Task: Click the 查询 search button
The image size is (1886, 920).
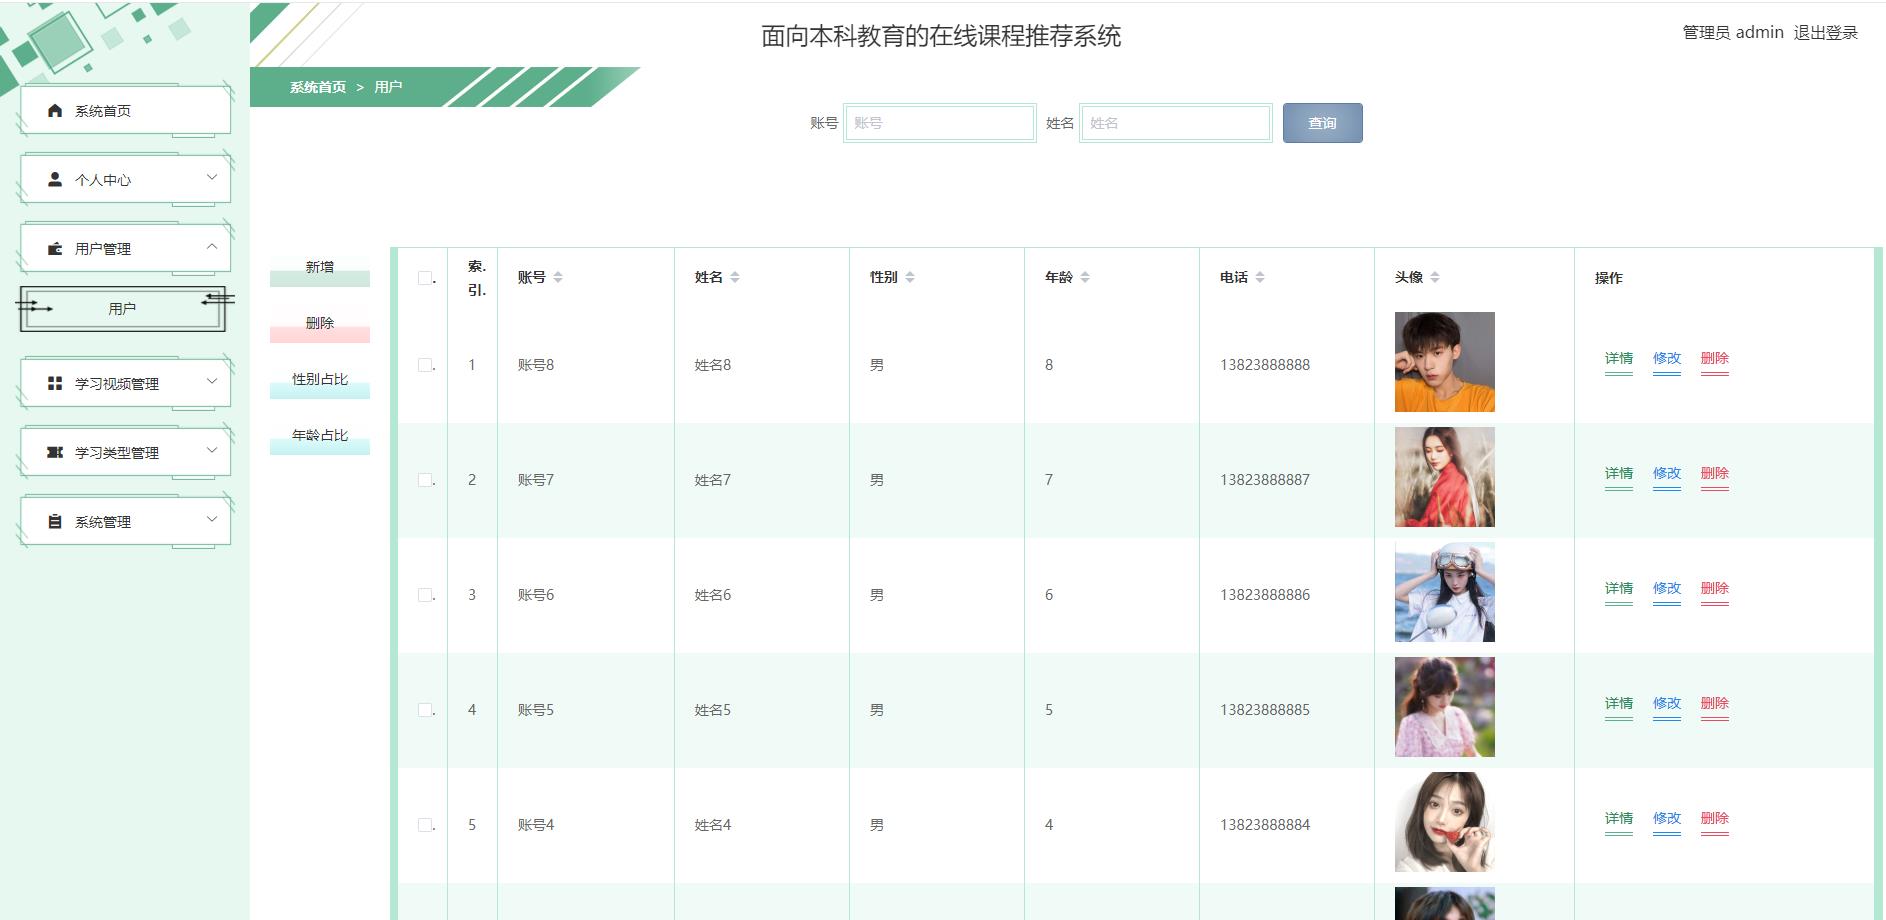Action: [1322, 123]
